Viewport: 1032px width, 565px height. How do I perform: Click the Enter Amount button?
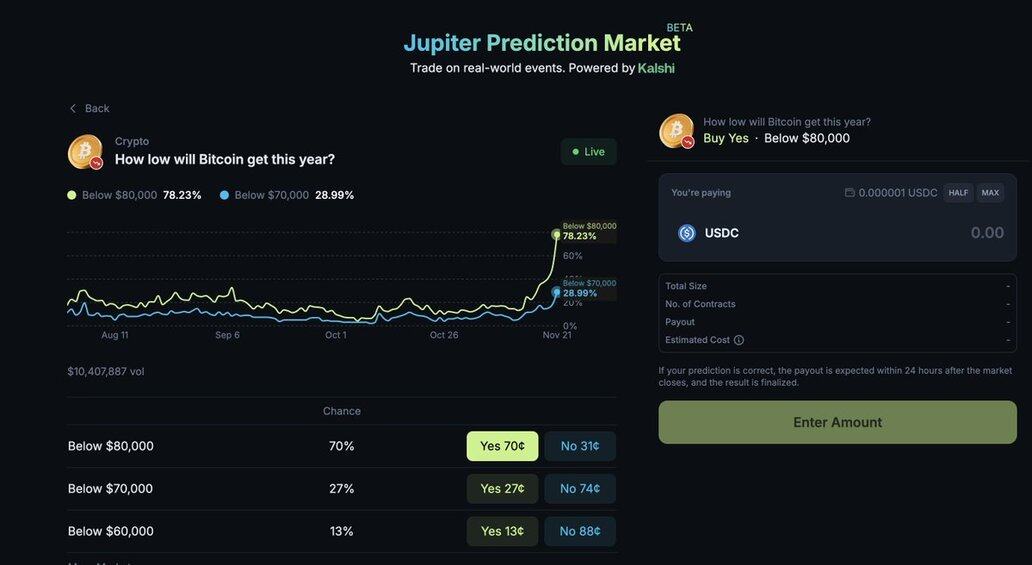pyautogui.click(x=837, y=422)
